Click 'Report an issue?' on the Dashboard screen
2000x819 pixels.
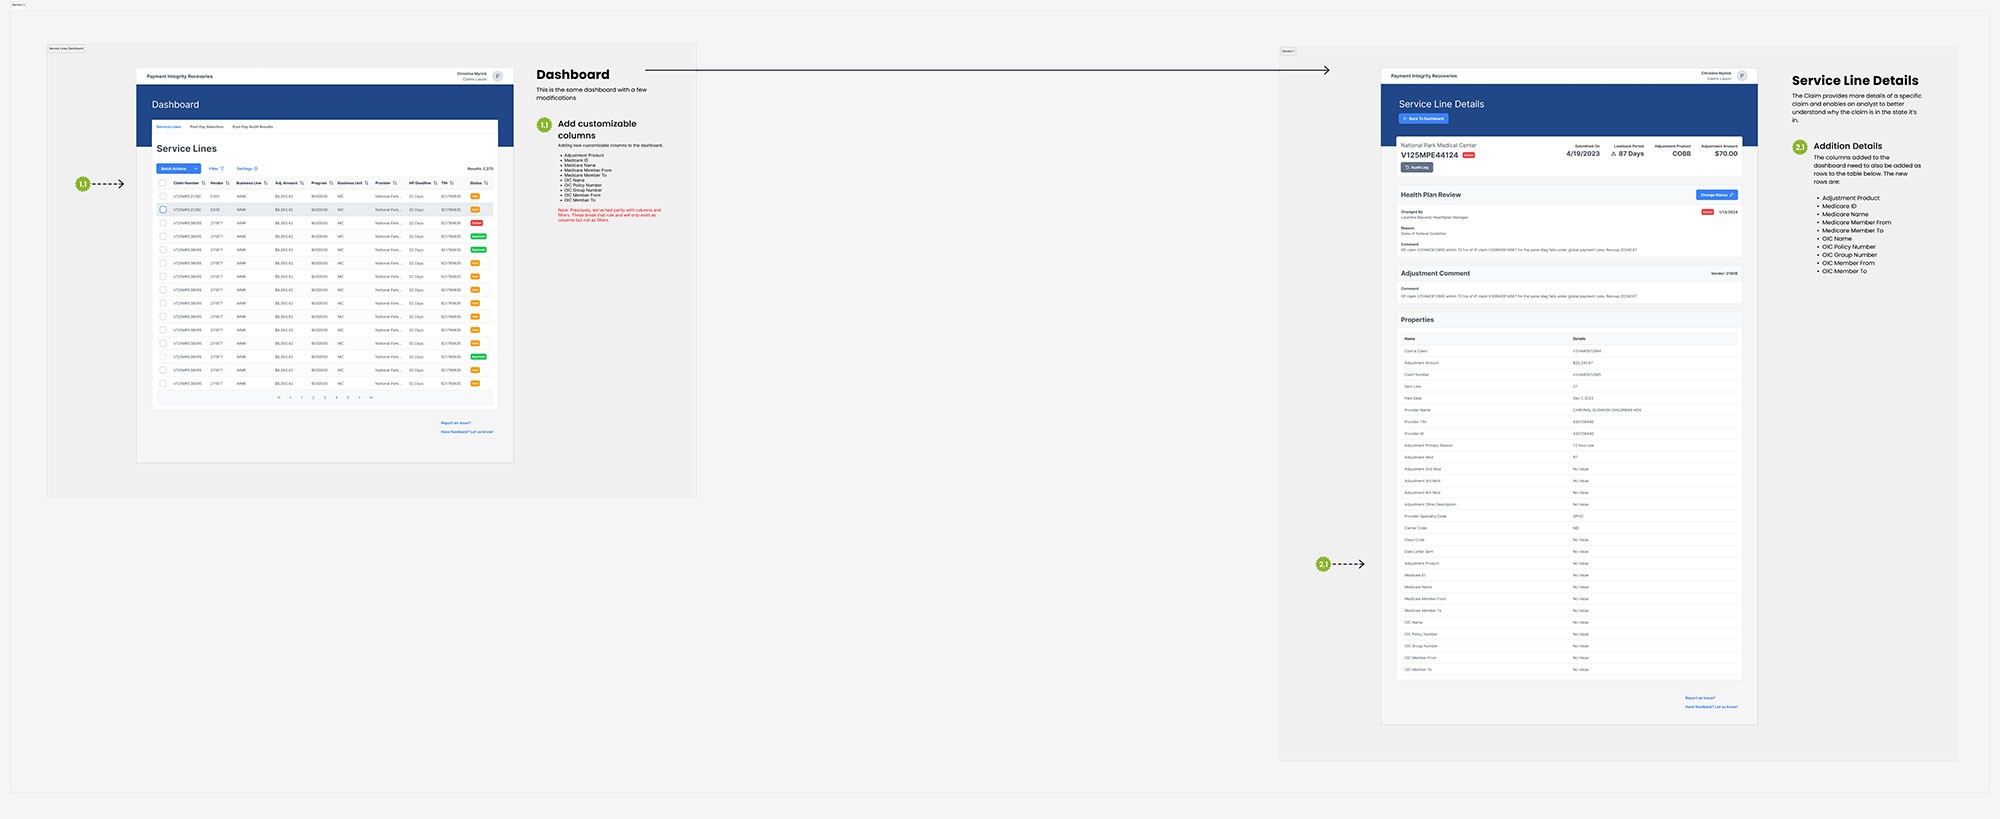456,423
